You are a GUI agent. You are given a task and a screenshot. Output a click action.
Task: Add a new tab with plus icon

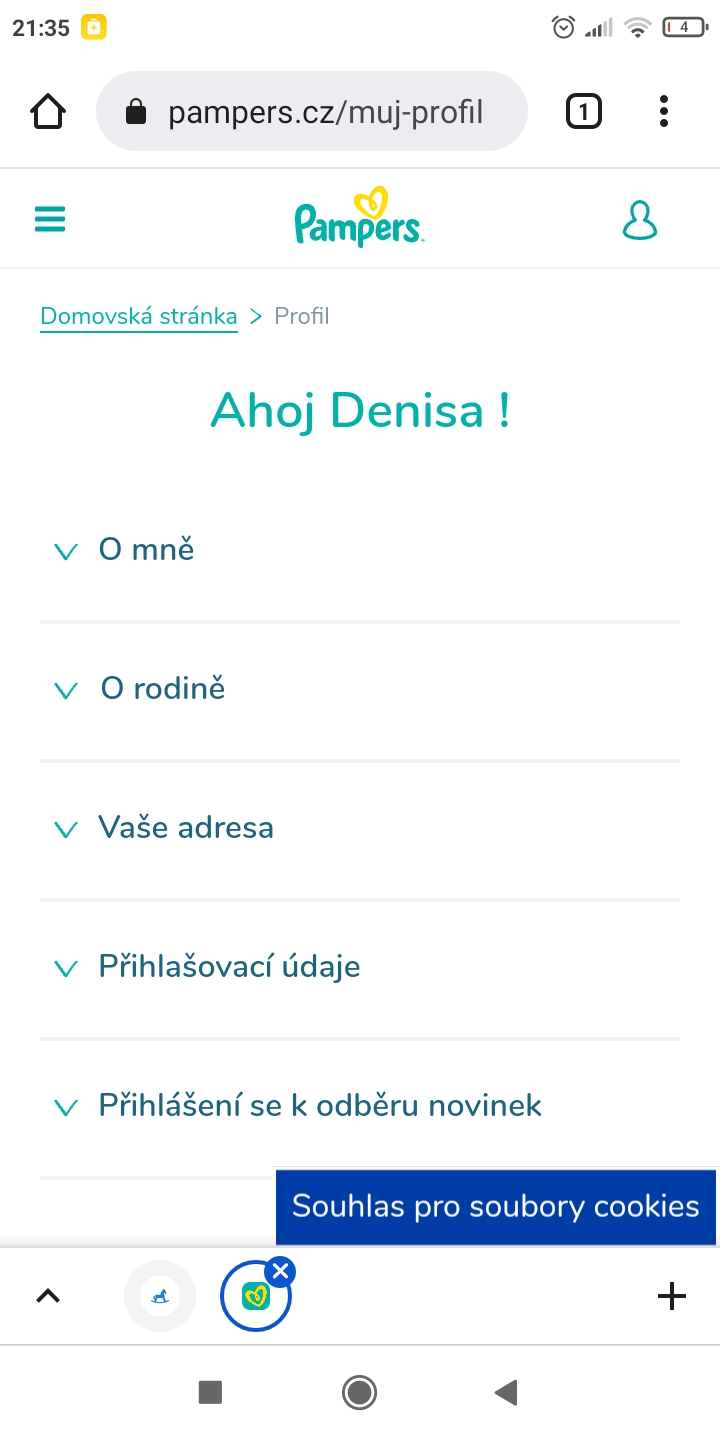pos(672,1296)
